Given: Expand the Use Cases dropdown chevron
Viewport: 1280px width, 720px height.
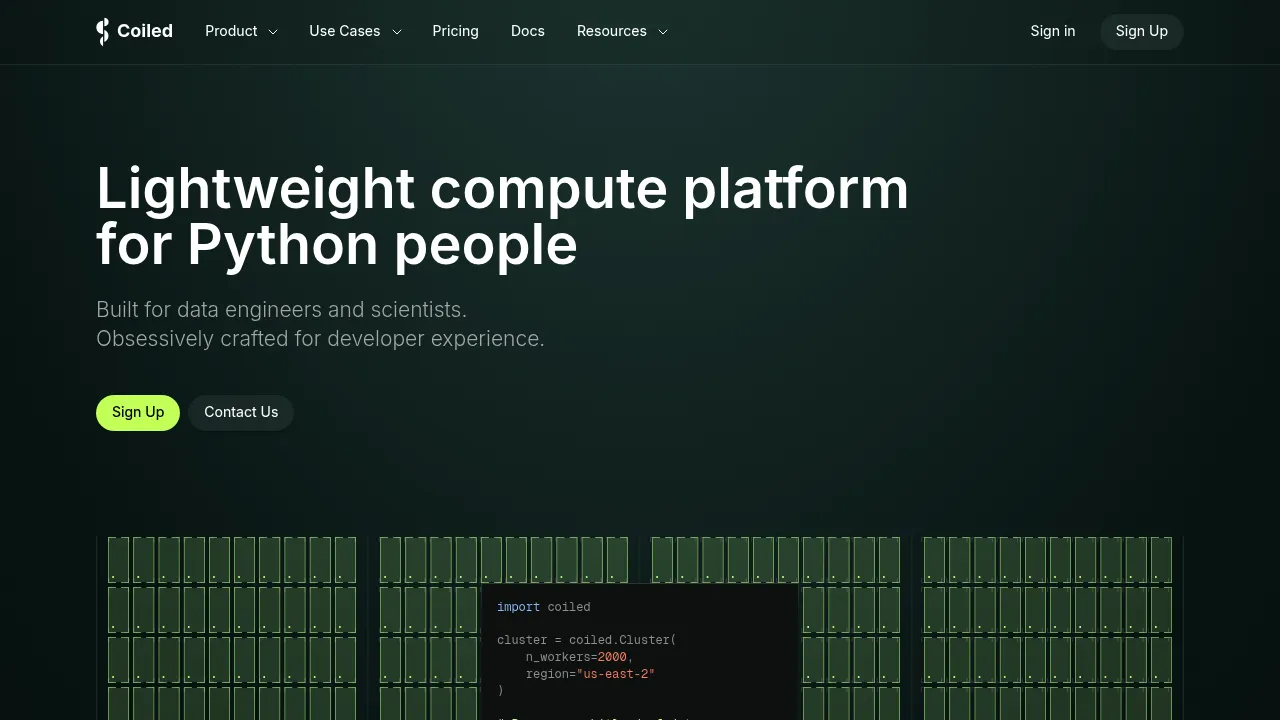Looking at the screenshot, I should coord(396,32).
